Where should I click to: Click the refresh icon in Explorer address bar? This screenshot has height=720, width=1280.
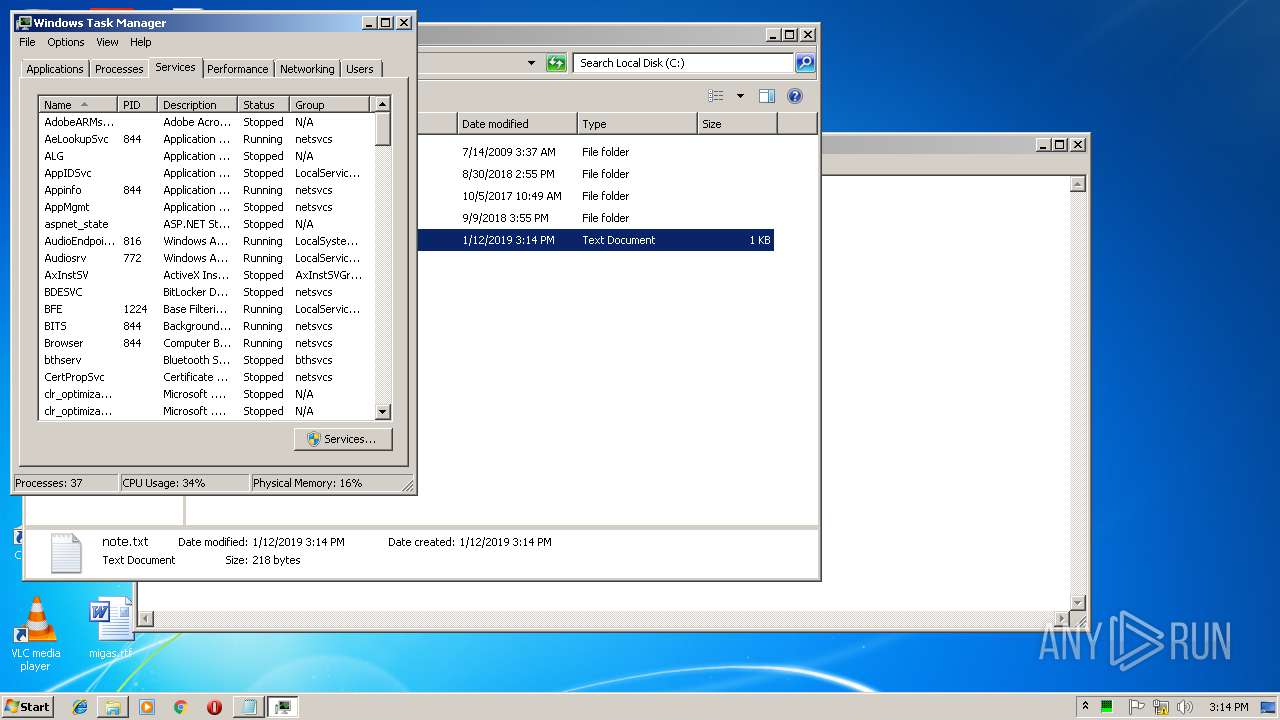[x=556, y=63]
